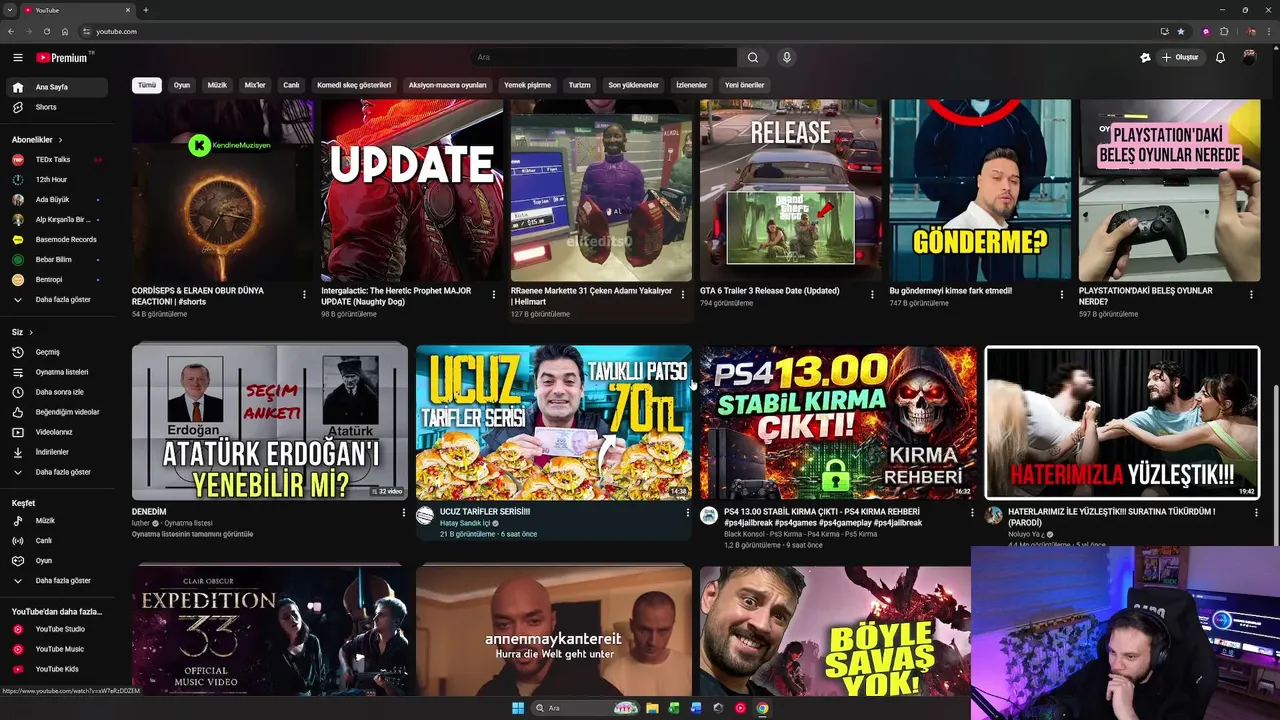The image size is (1280, 720).
Task: Click browser bookmark star icon
Action: pyautogui.click(x=1180, y=31)
